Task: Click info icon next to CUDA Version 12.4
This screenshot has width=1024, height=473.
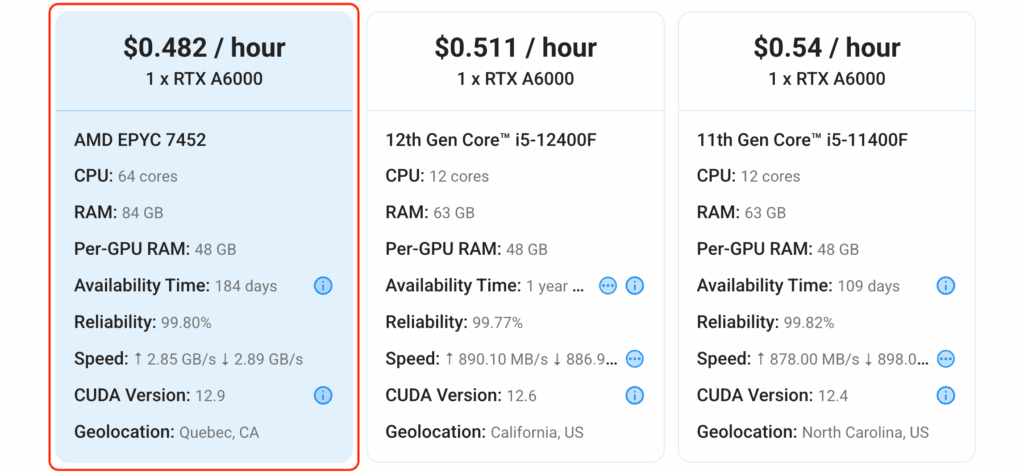Action: pos(946,395)
